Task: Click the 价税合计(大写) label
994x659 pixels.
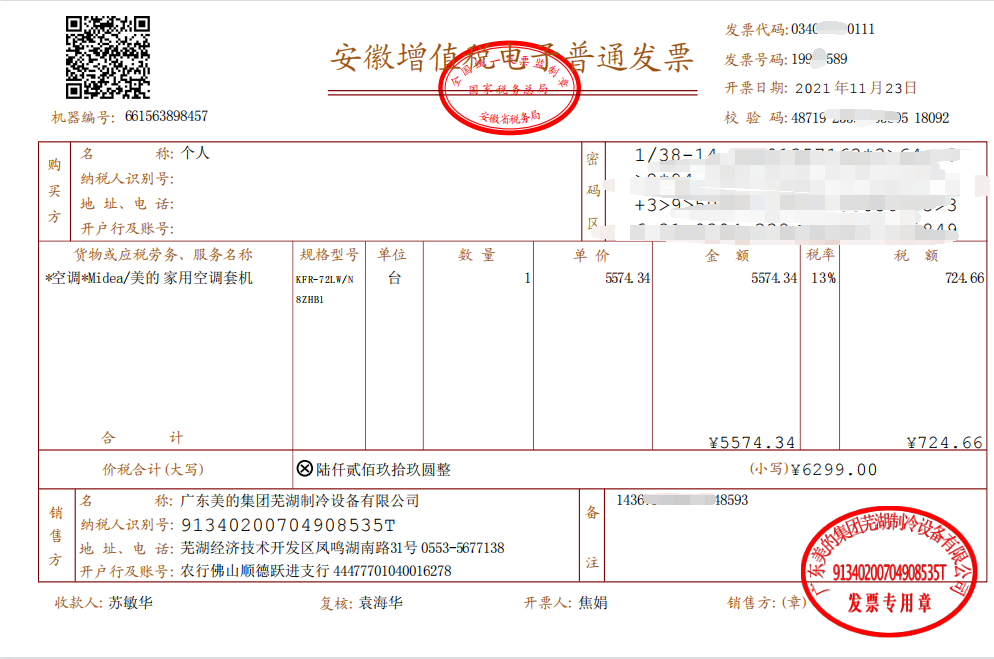Action: pyautogui.click(x=153, y=470)
